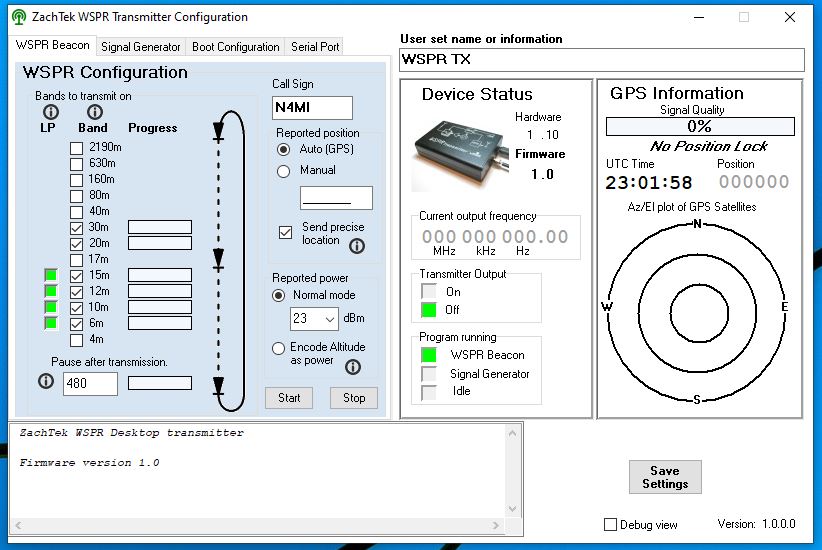Viewport: 822px width, 550px height.
Task: Click the info icon above Band column
Action: [x=95, y=112]
